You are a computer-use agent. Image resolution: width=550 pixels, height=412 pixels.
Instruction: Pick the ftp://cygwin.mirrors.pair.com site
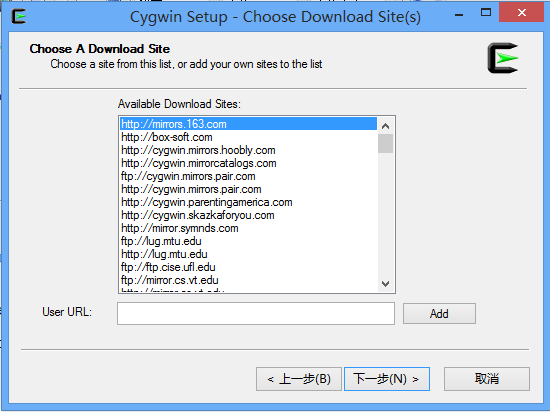click(248, 176)
